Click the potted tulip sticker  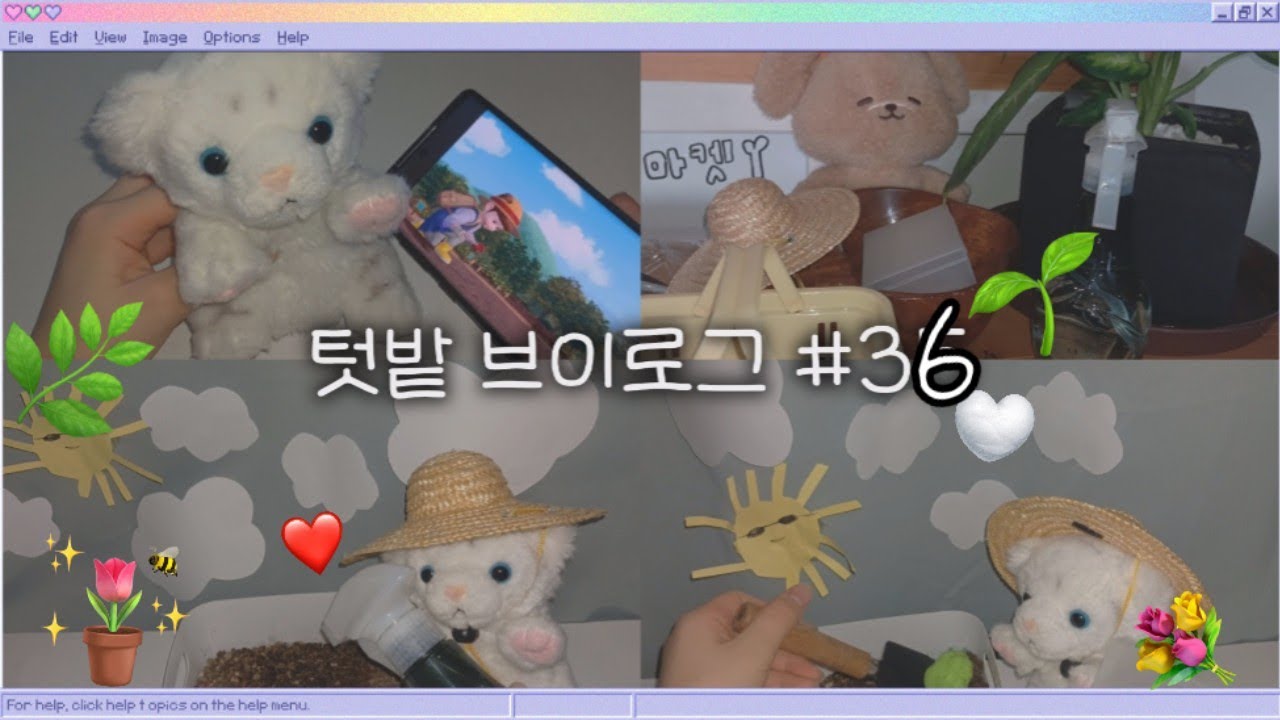113,620
